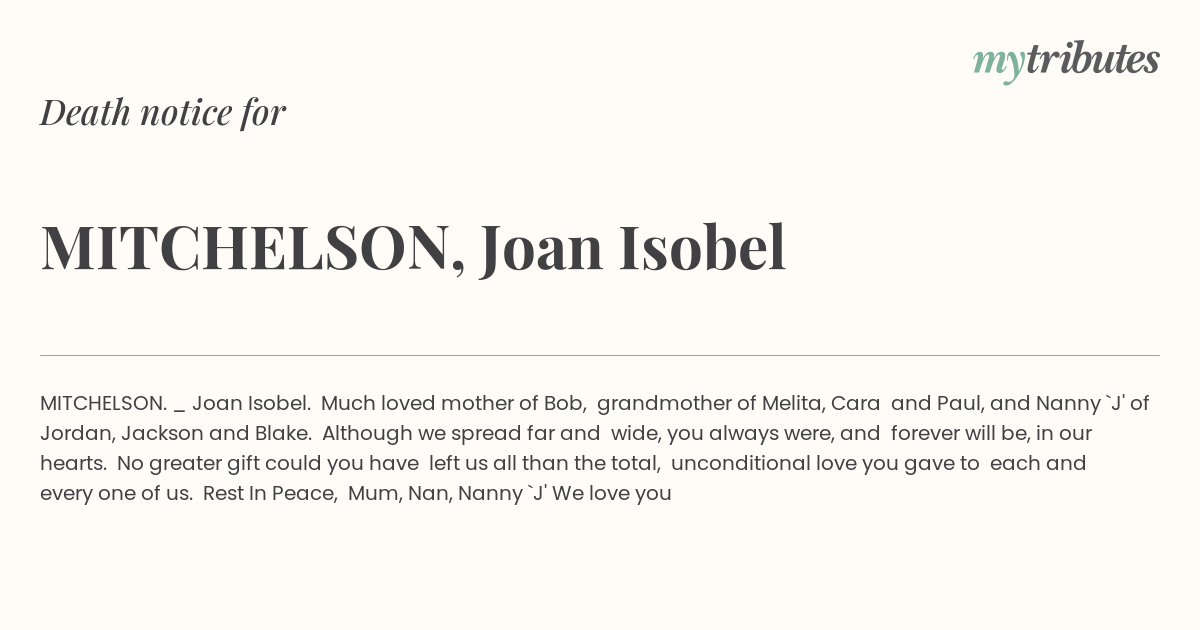Click the word "MITCHELSON," in the large title

click(253, 250)
